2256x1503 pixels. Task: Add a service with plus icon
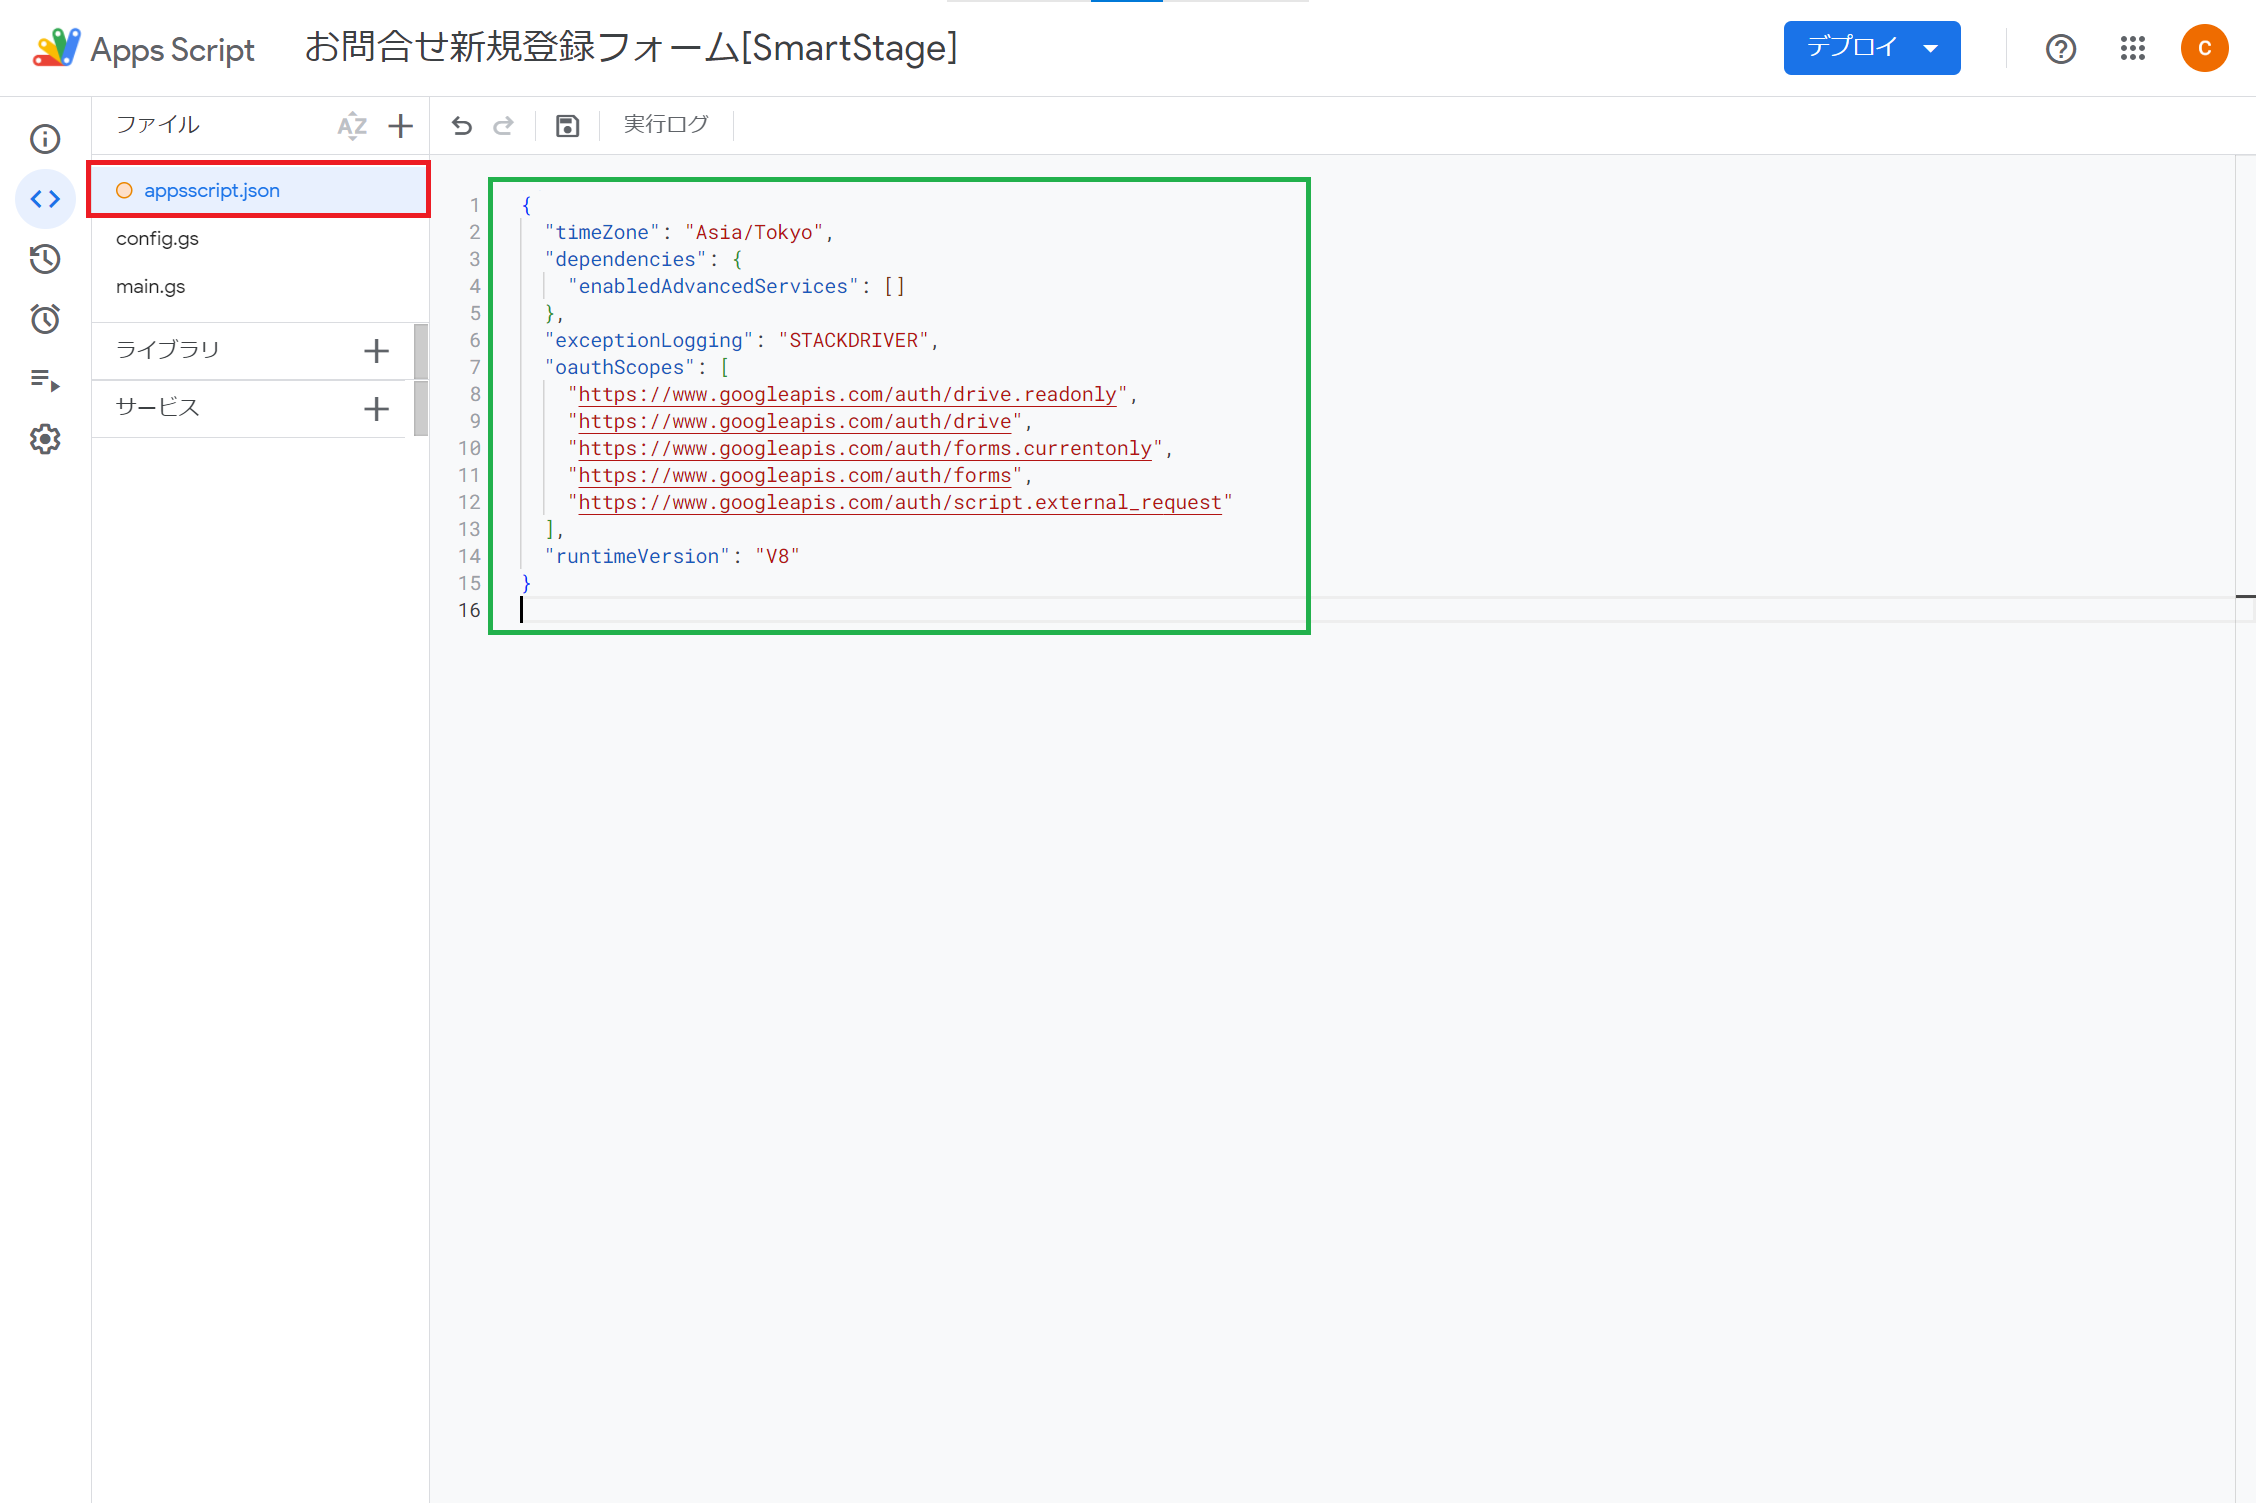point(376,409)
